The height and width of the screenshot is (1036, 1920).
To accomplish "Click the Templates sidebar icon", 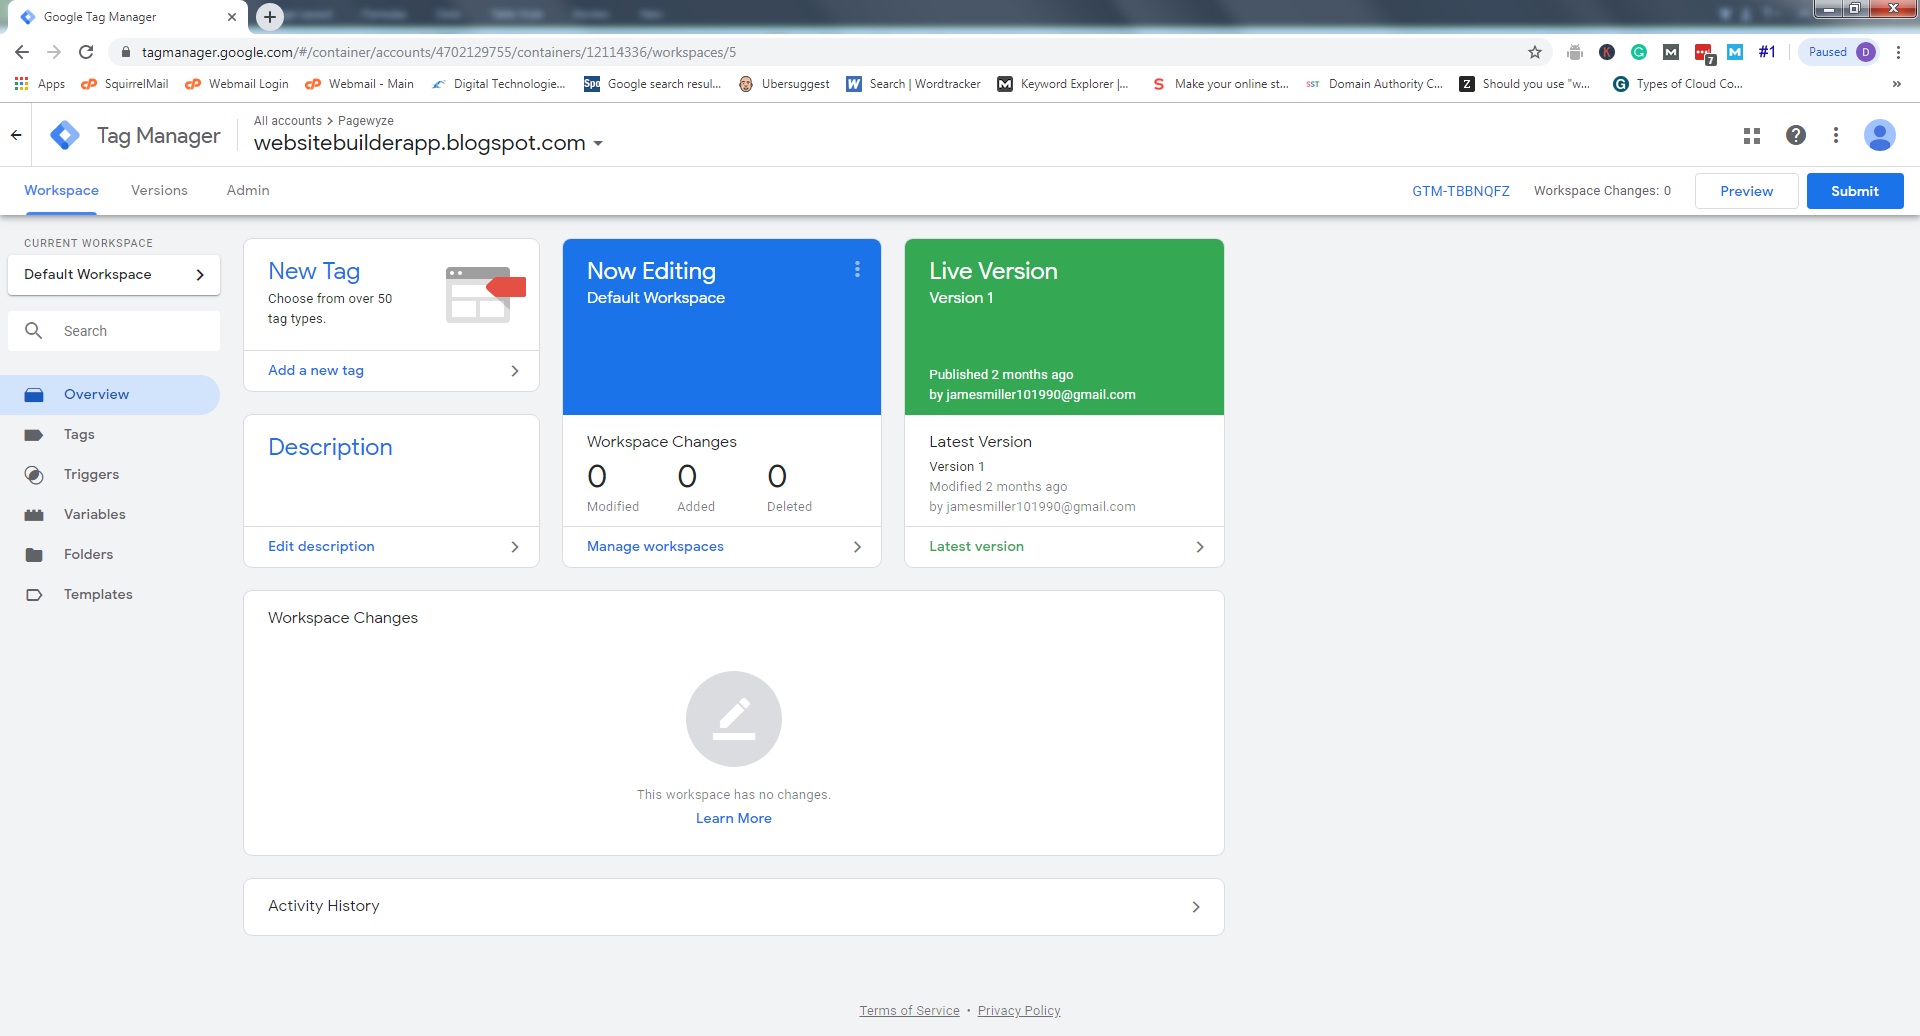I will click(34, 595).
